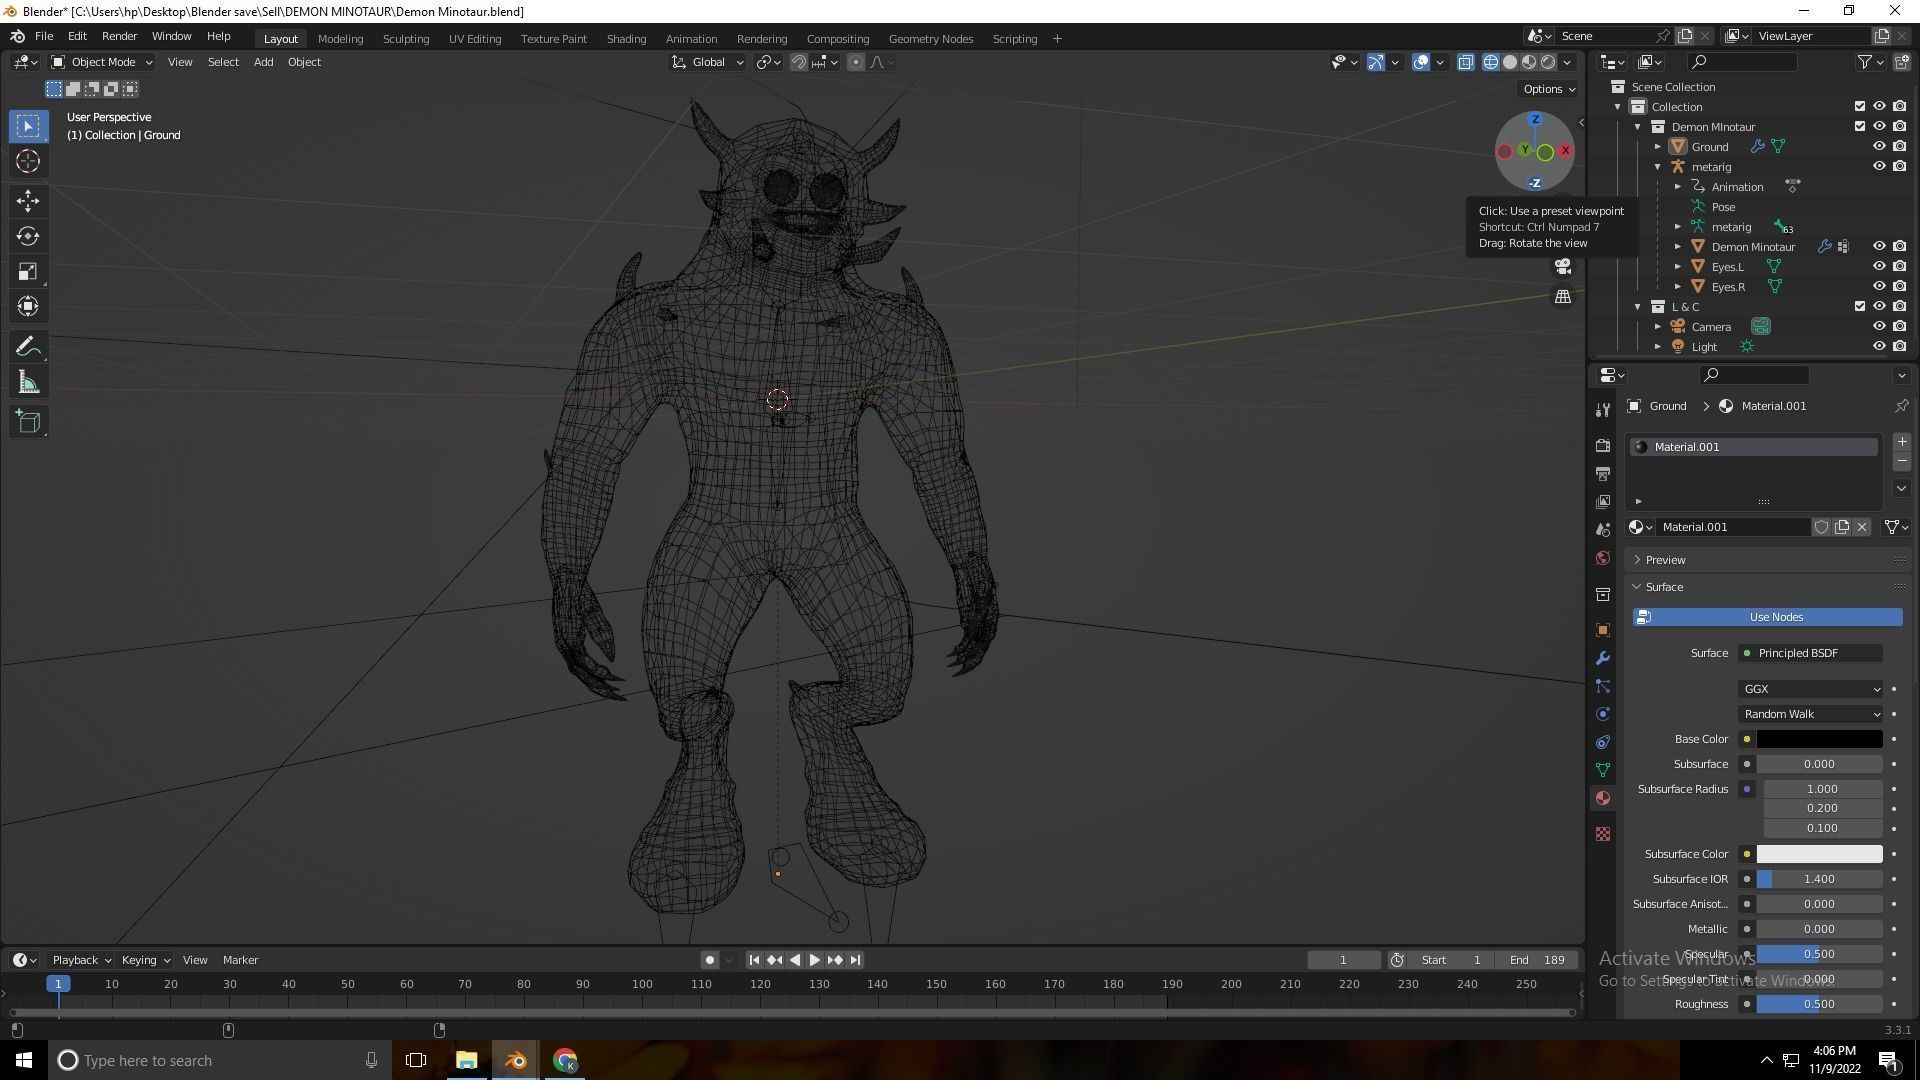Screen dimensions: 1920x1080
Task: Select the Measure tool
Action: pyautogui.click(x=28, y=381)
